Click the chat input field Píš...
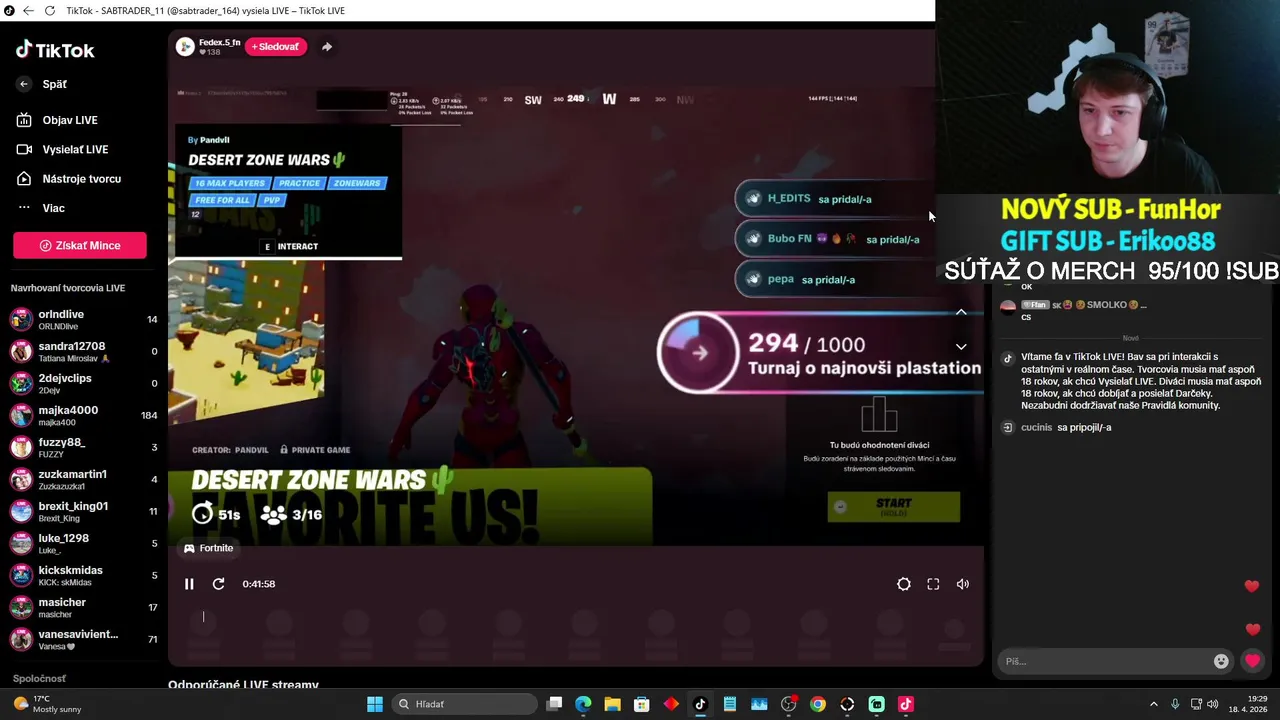The height and width of the screenshot is (720, 1280). [1106, 661]
